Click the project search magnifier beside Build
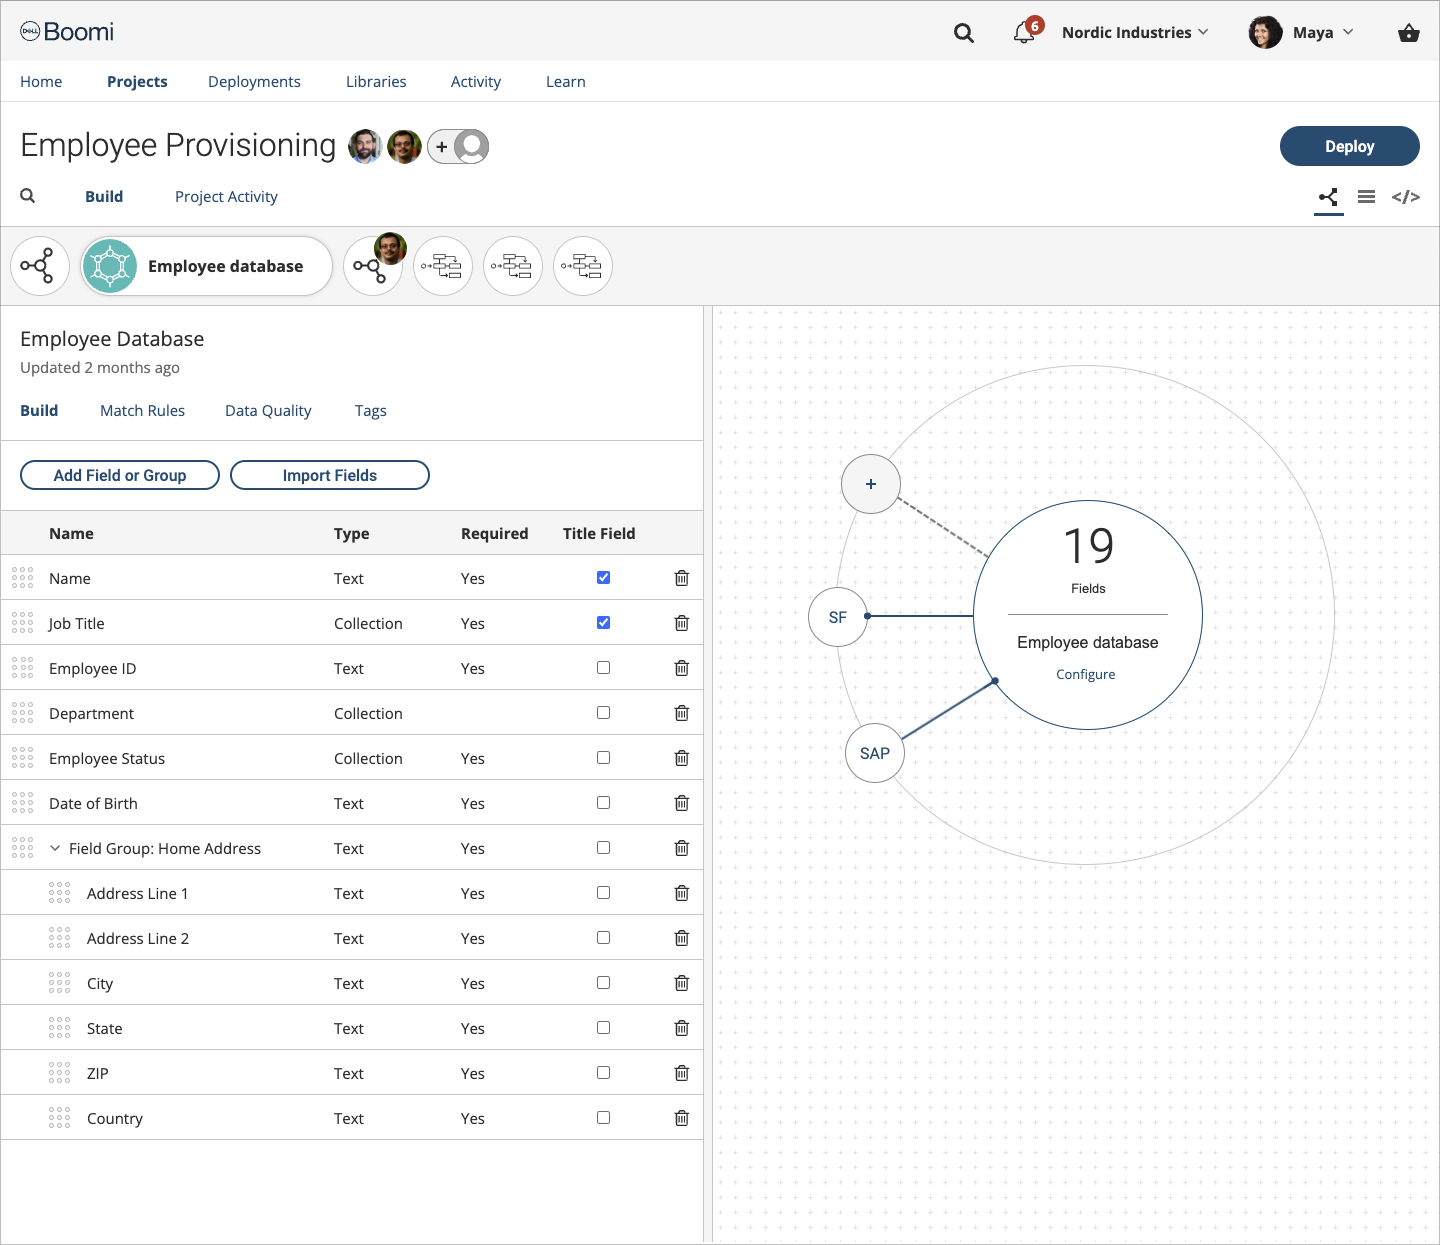Screen dimensions: 1440x1245 28,196
